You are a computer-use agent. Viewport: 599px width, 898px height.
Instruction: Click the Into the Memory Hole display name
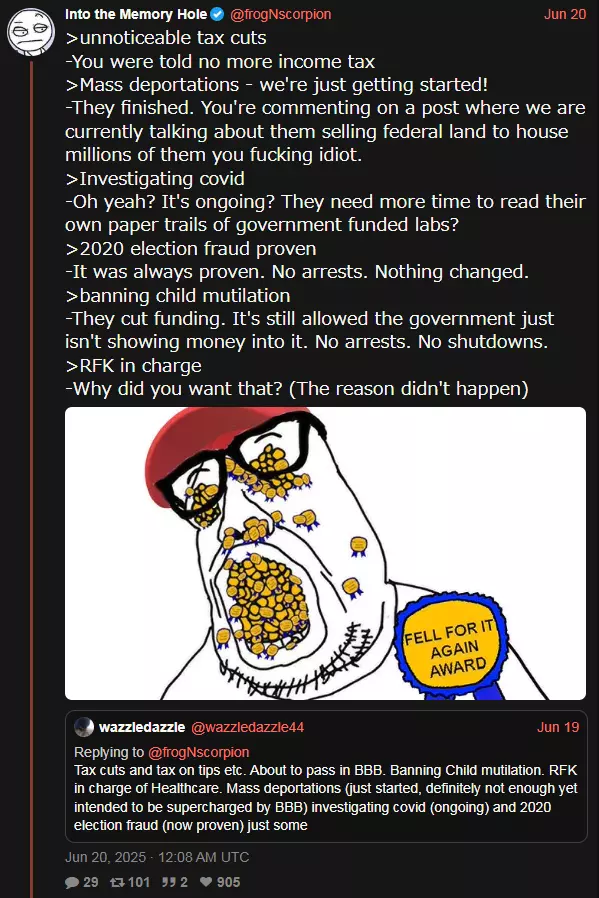click(x=136, y=14)
